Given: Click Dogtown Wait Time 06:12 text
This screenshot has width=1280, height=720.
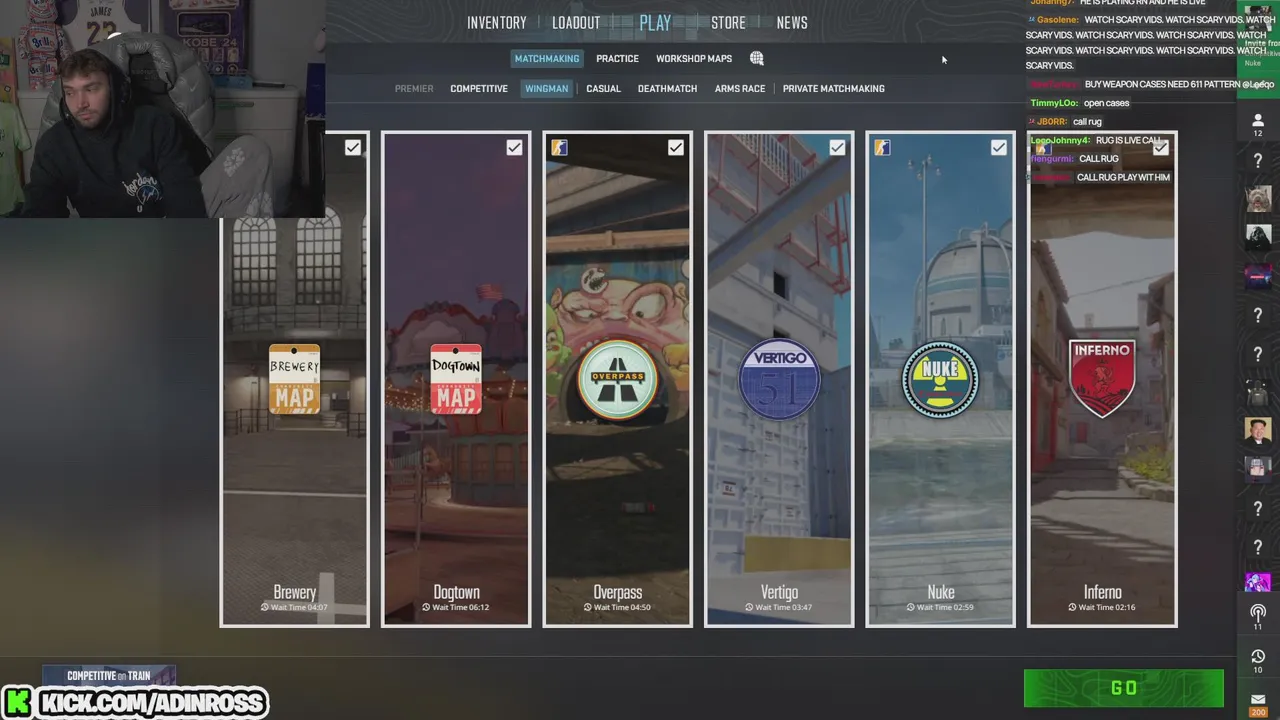Looking at the screenshot, I should [456, 607].
